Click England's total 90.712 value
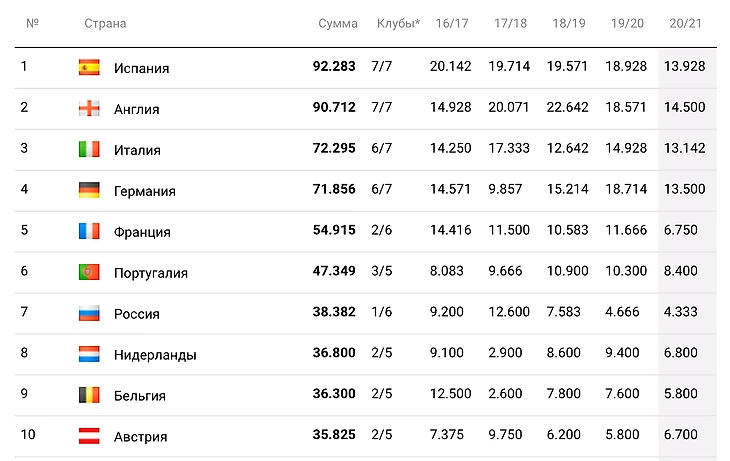730x461 pixels. coord(334,109)
